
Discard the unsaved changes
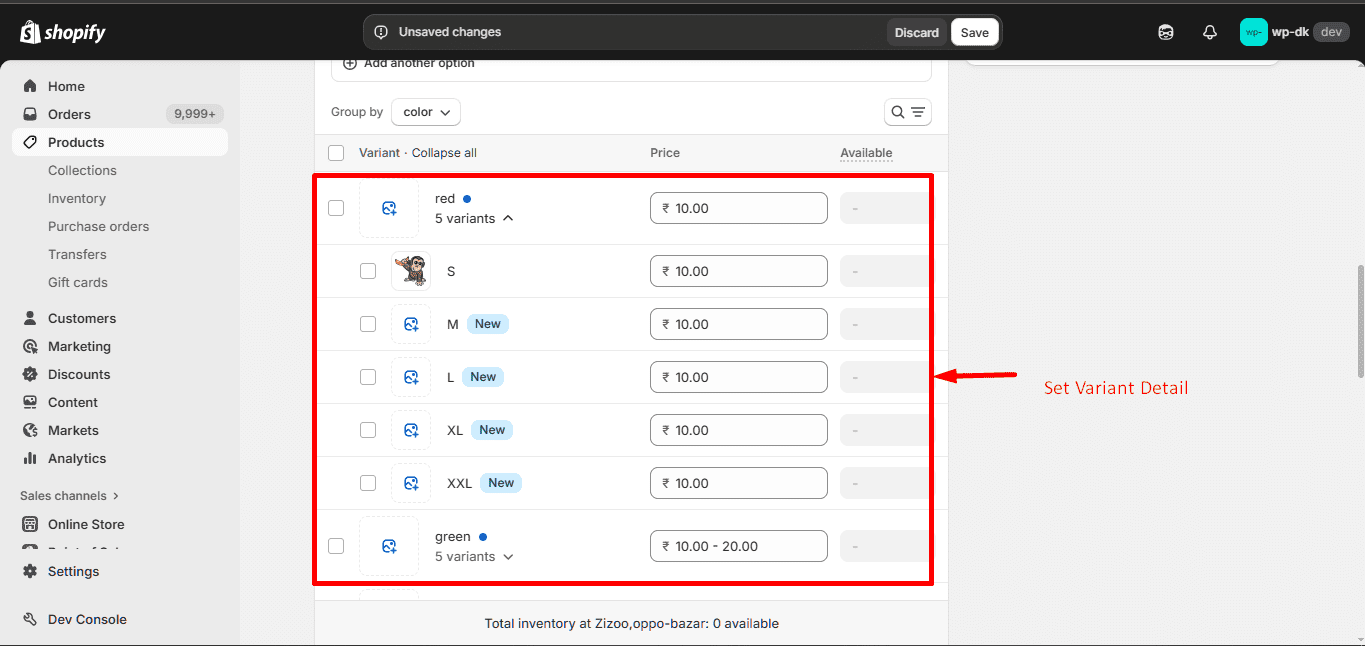point(916,32)
